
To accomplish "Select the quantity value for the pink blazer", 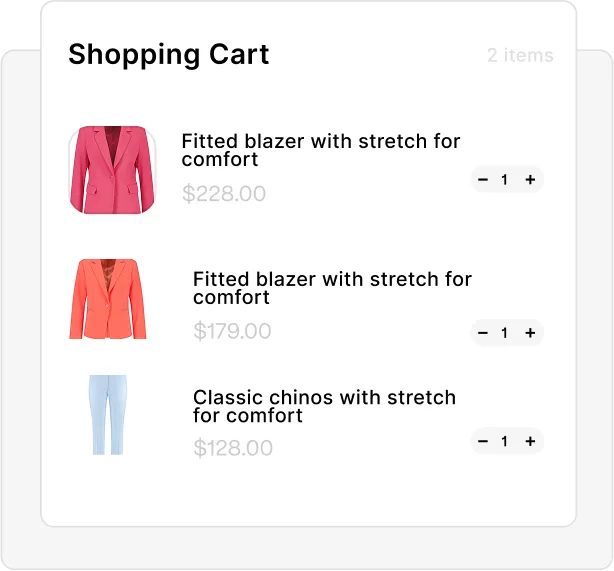I will [x=505, y=180].
